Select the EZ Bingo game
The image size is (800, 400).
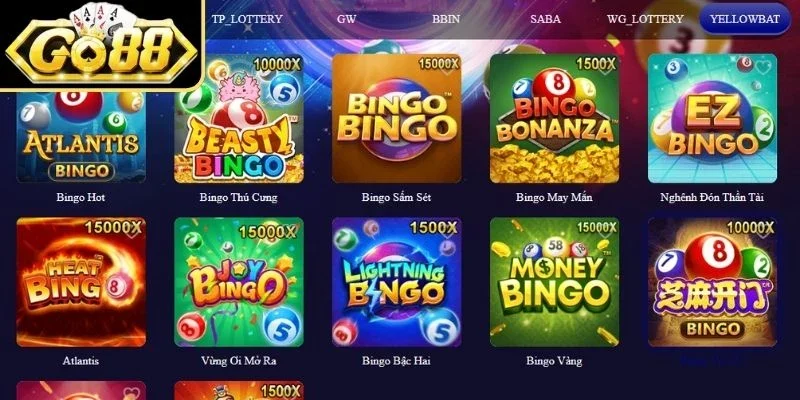pyautogui.click(x=712, y=118)
